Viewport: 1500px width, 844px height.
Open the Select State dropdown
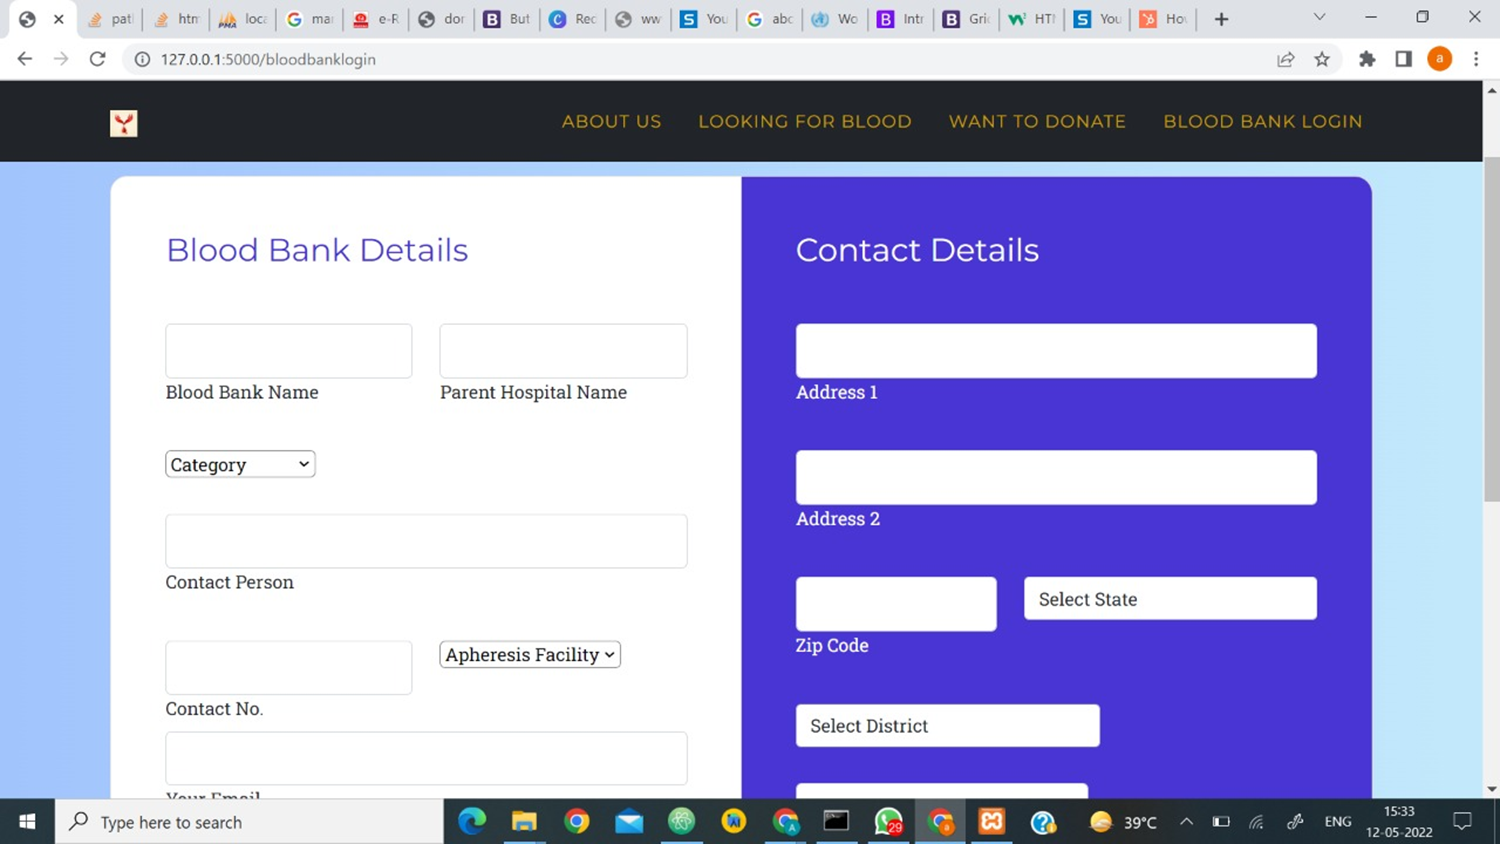tap(1169, 599)
